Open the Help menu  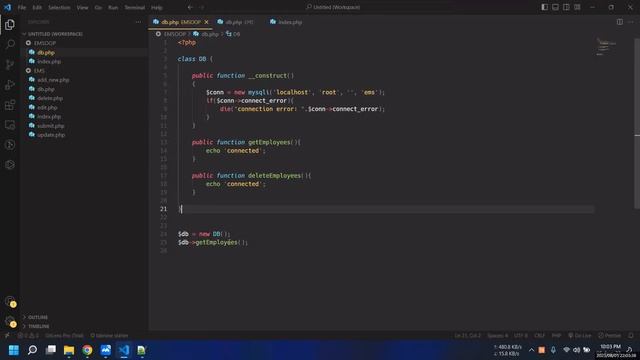[157, 7]
